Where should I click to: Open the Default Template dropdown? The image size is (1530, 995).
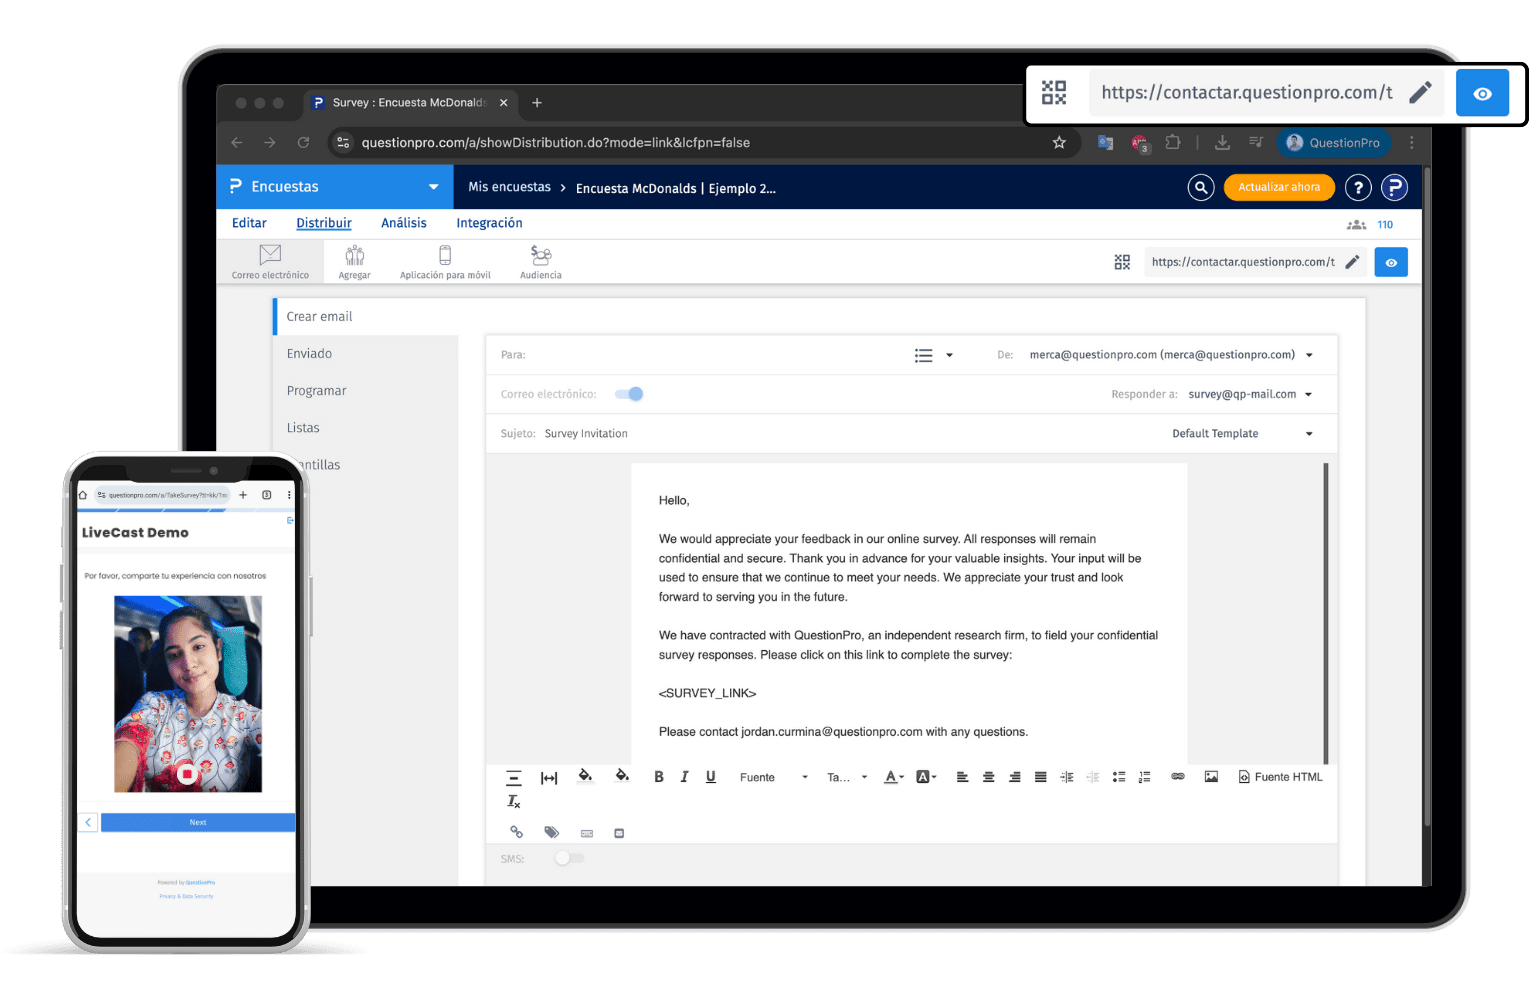point(1242,434)
